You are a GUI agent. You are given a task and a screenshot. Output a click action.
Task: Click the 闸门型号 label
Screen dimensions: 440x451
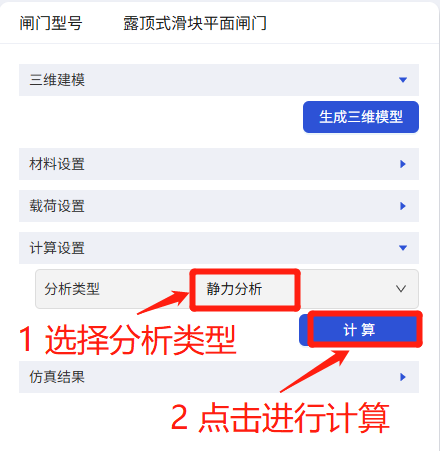point(51,23)
